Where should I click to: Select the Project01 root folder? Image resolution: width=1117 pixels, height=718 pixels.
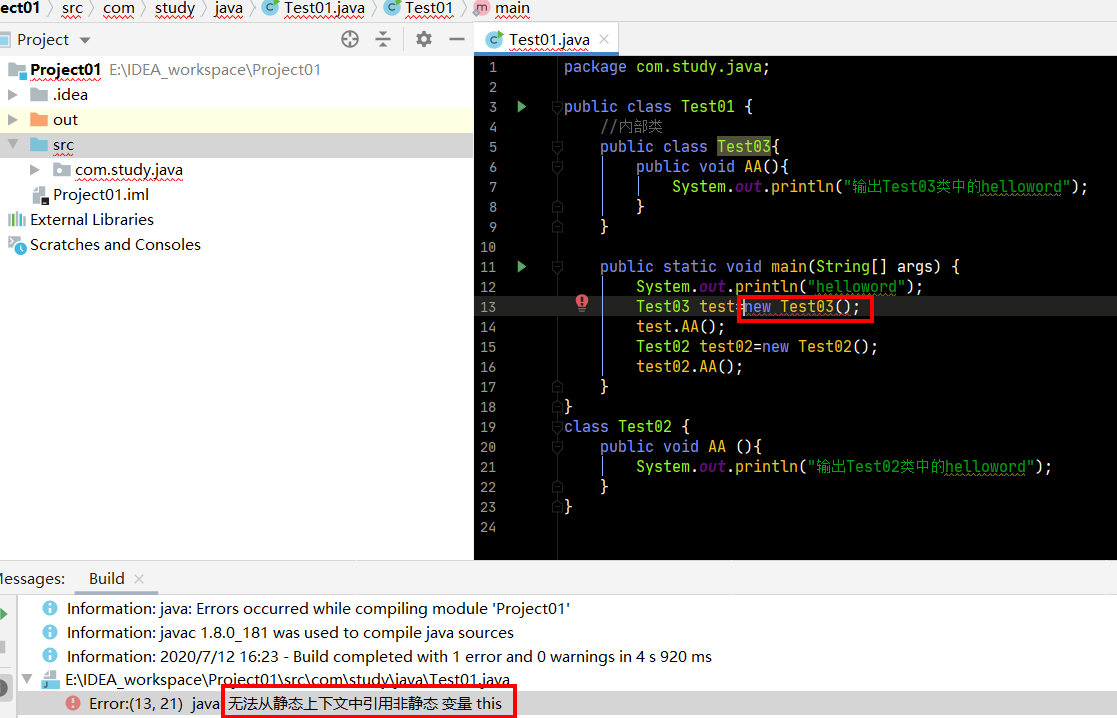tap(66, 70)
